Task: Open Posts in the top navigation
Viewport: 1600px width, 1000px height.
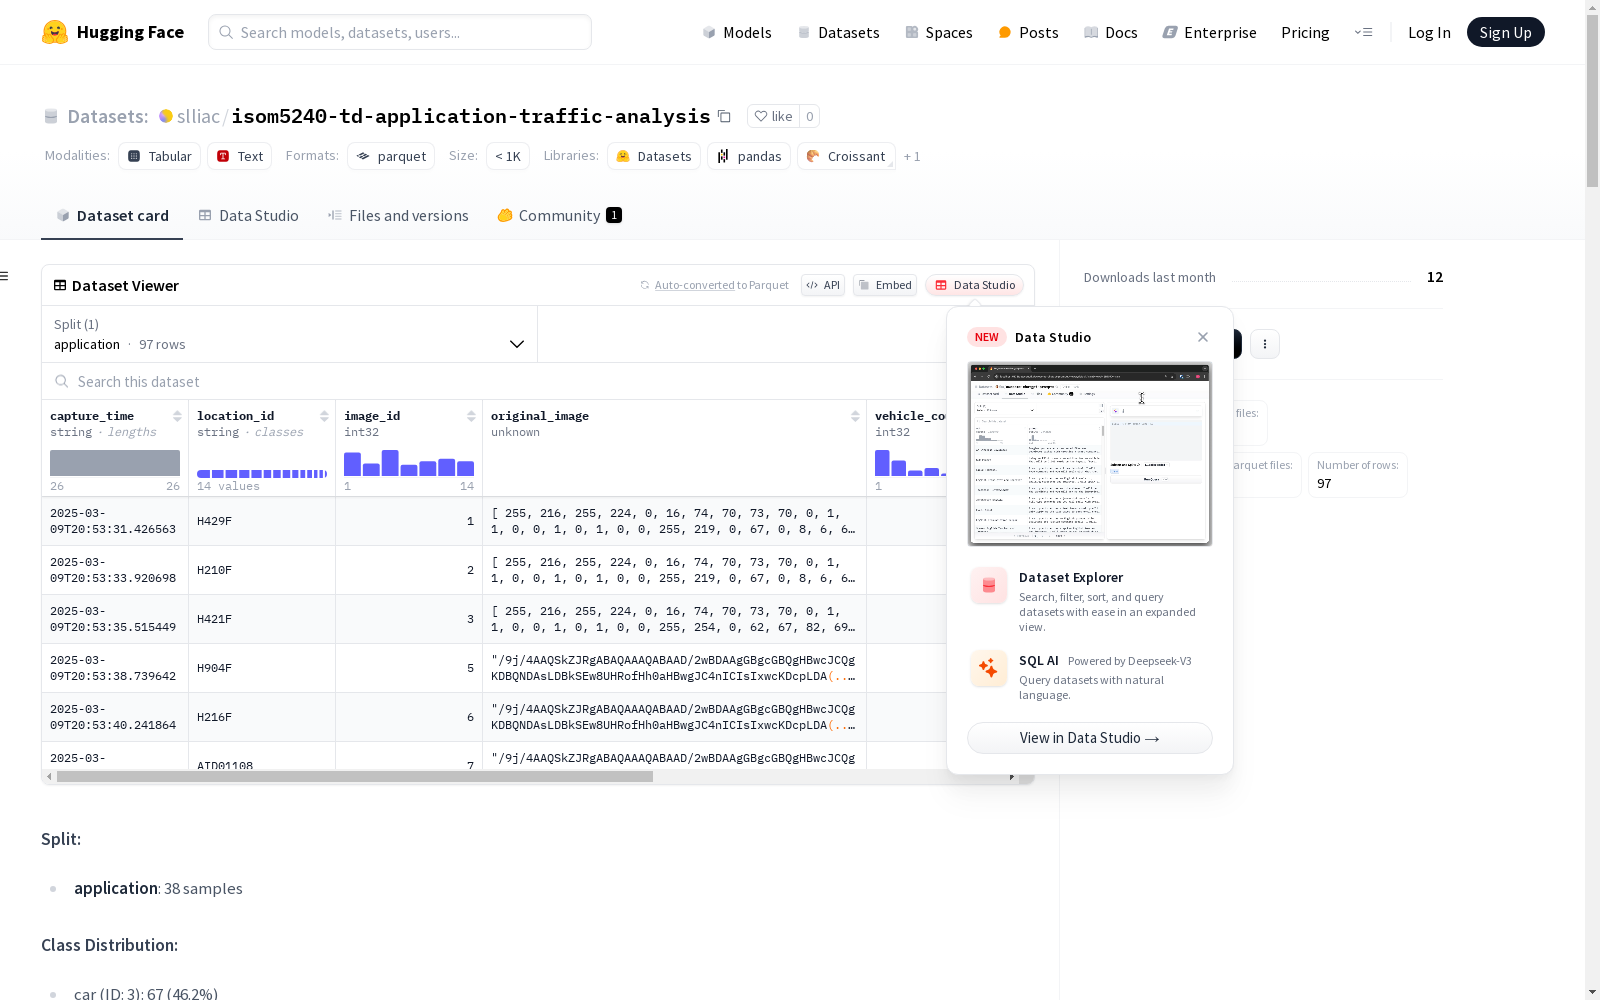Action: coord(1028,32)
